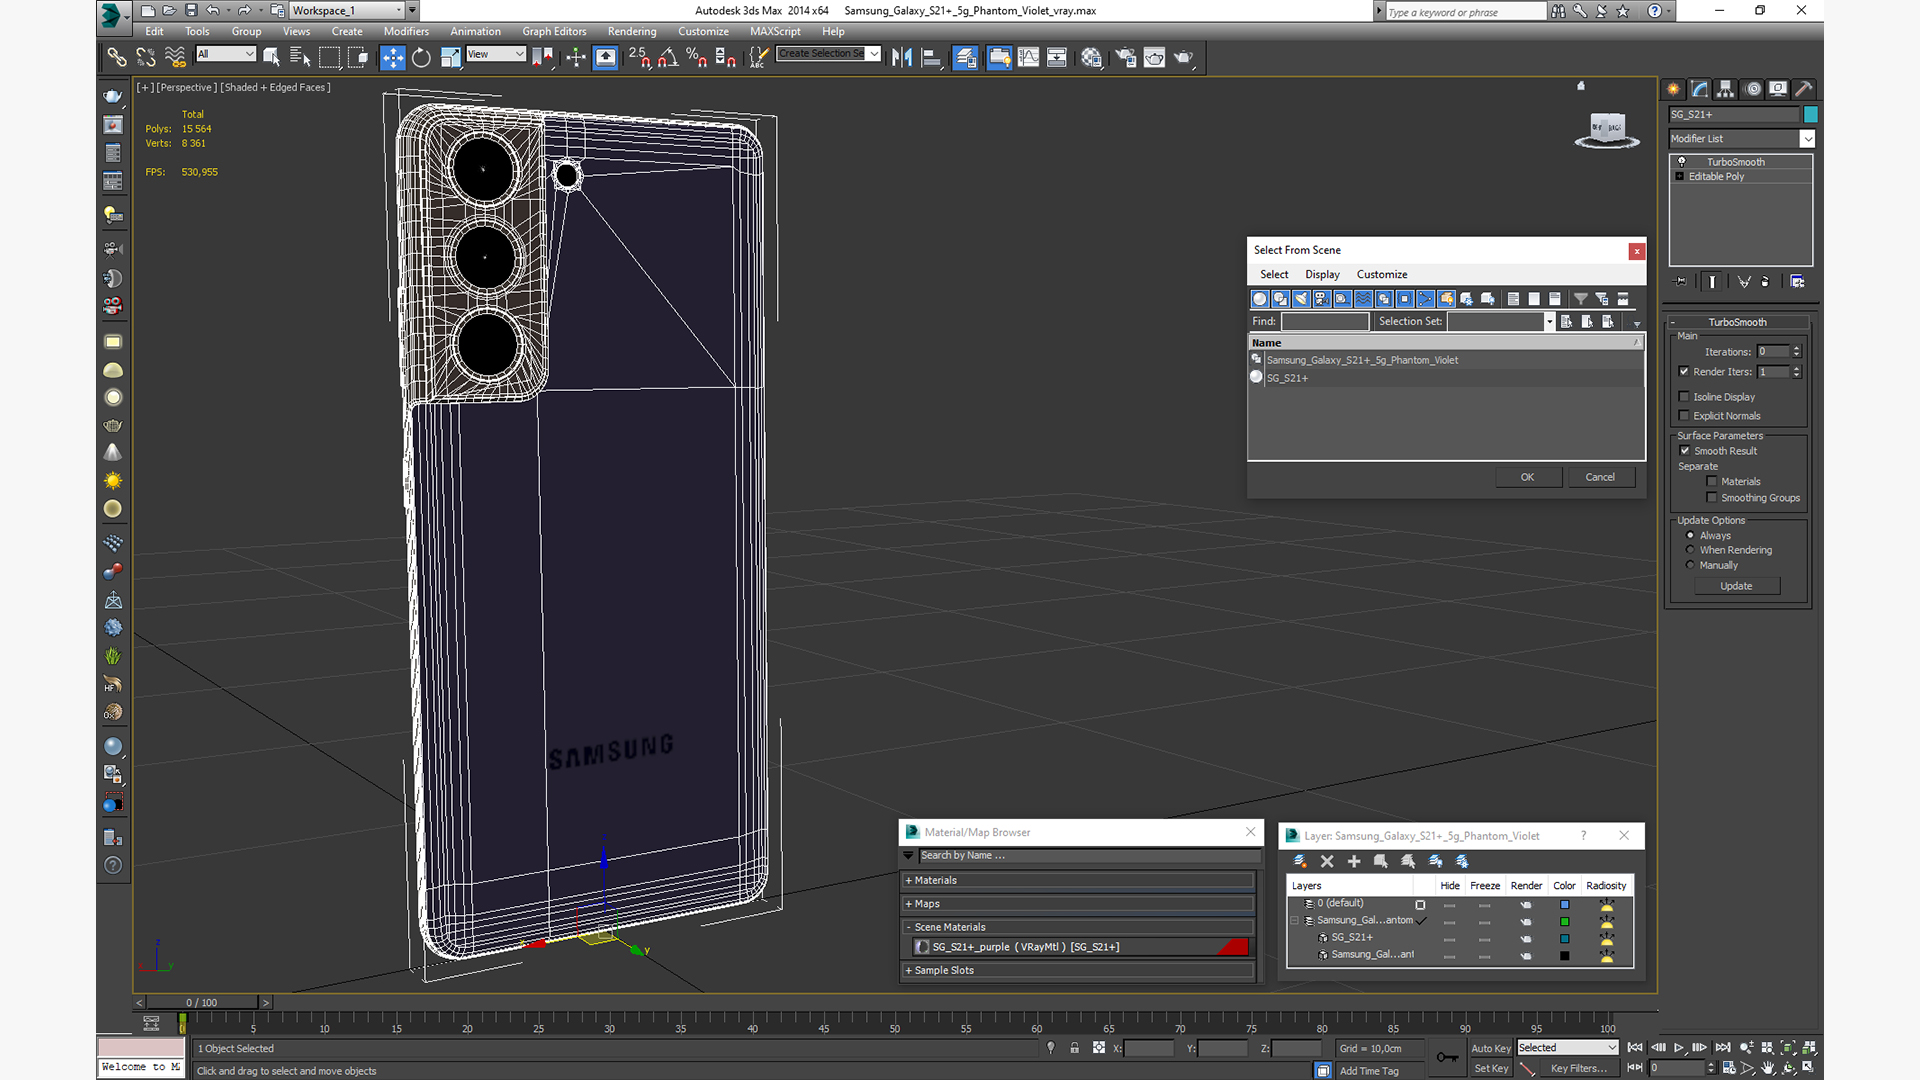This screenshot has height=1080, width=1920.
Task: Expand the Materials group in the Material Browser
Action: point(935,881)
